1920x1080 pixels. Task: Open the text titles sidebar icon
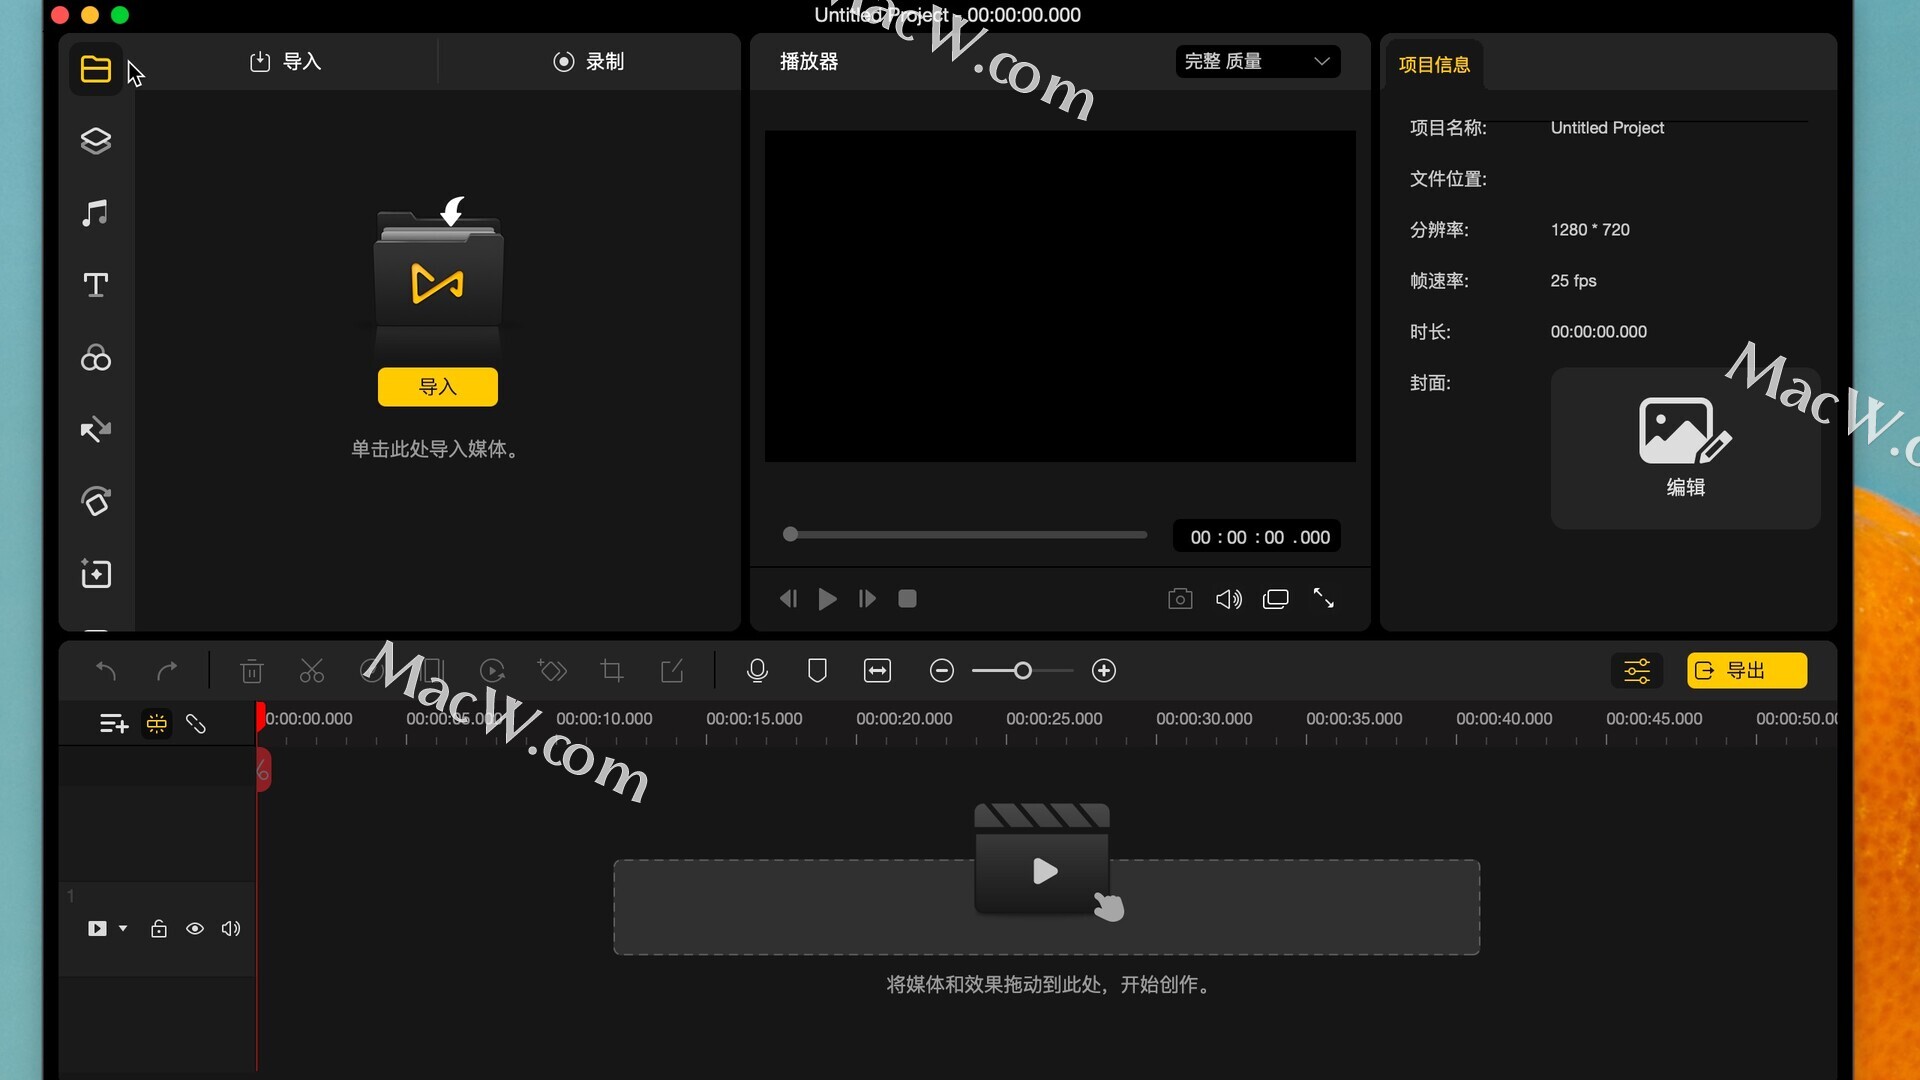coord(96,285)
